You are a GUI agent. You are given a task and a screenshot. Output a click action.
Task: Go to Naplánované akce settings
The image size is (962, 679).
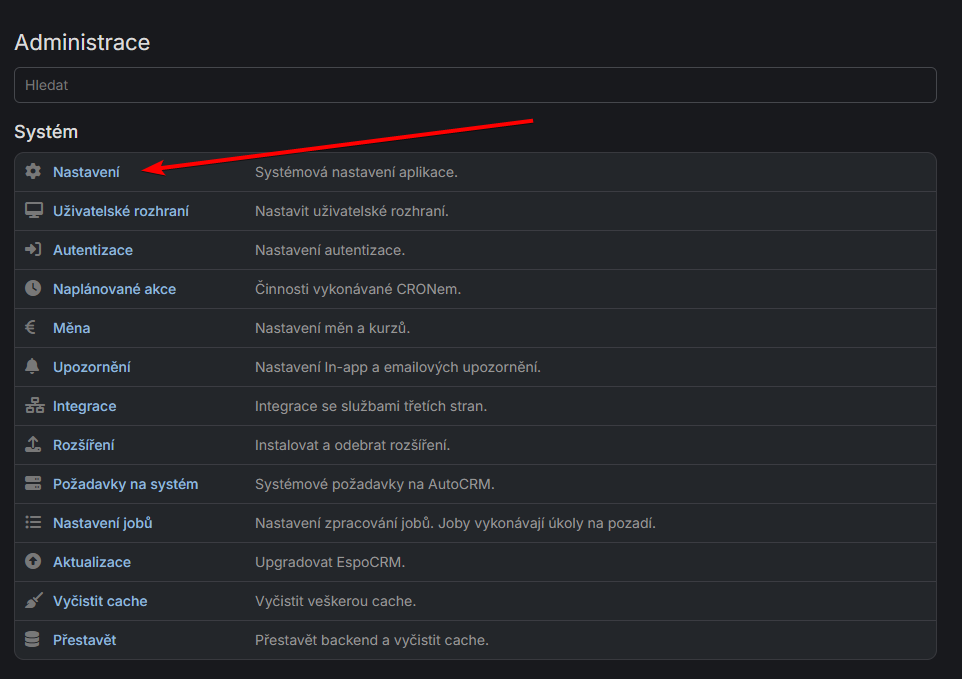114,289
